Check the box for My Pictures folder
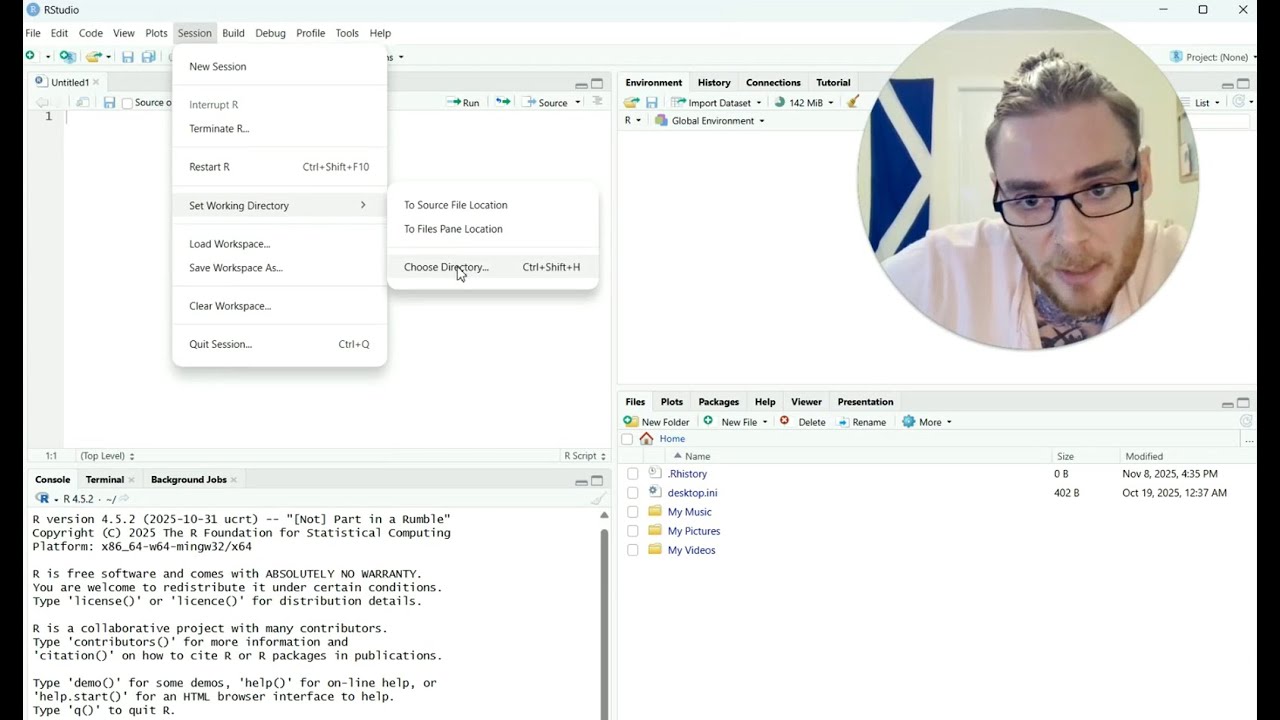1280x720 pixels. point(632,531)
